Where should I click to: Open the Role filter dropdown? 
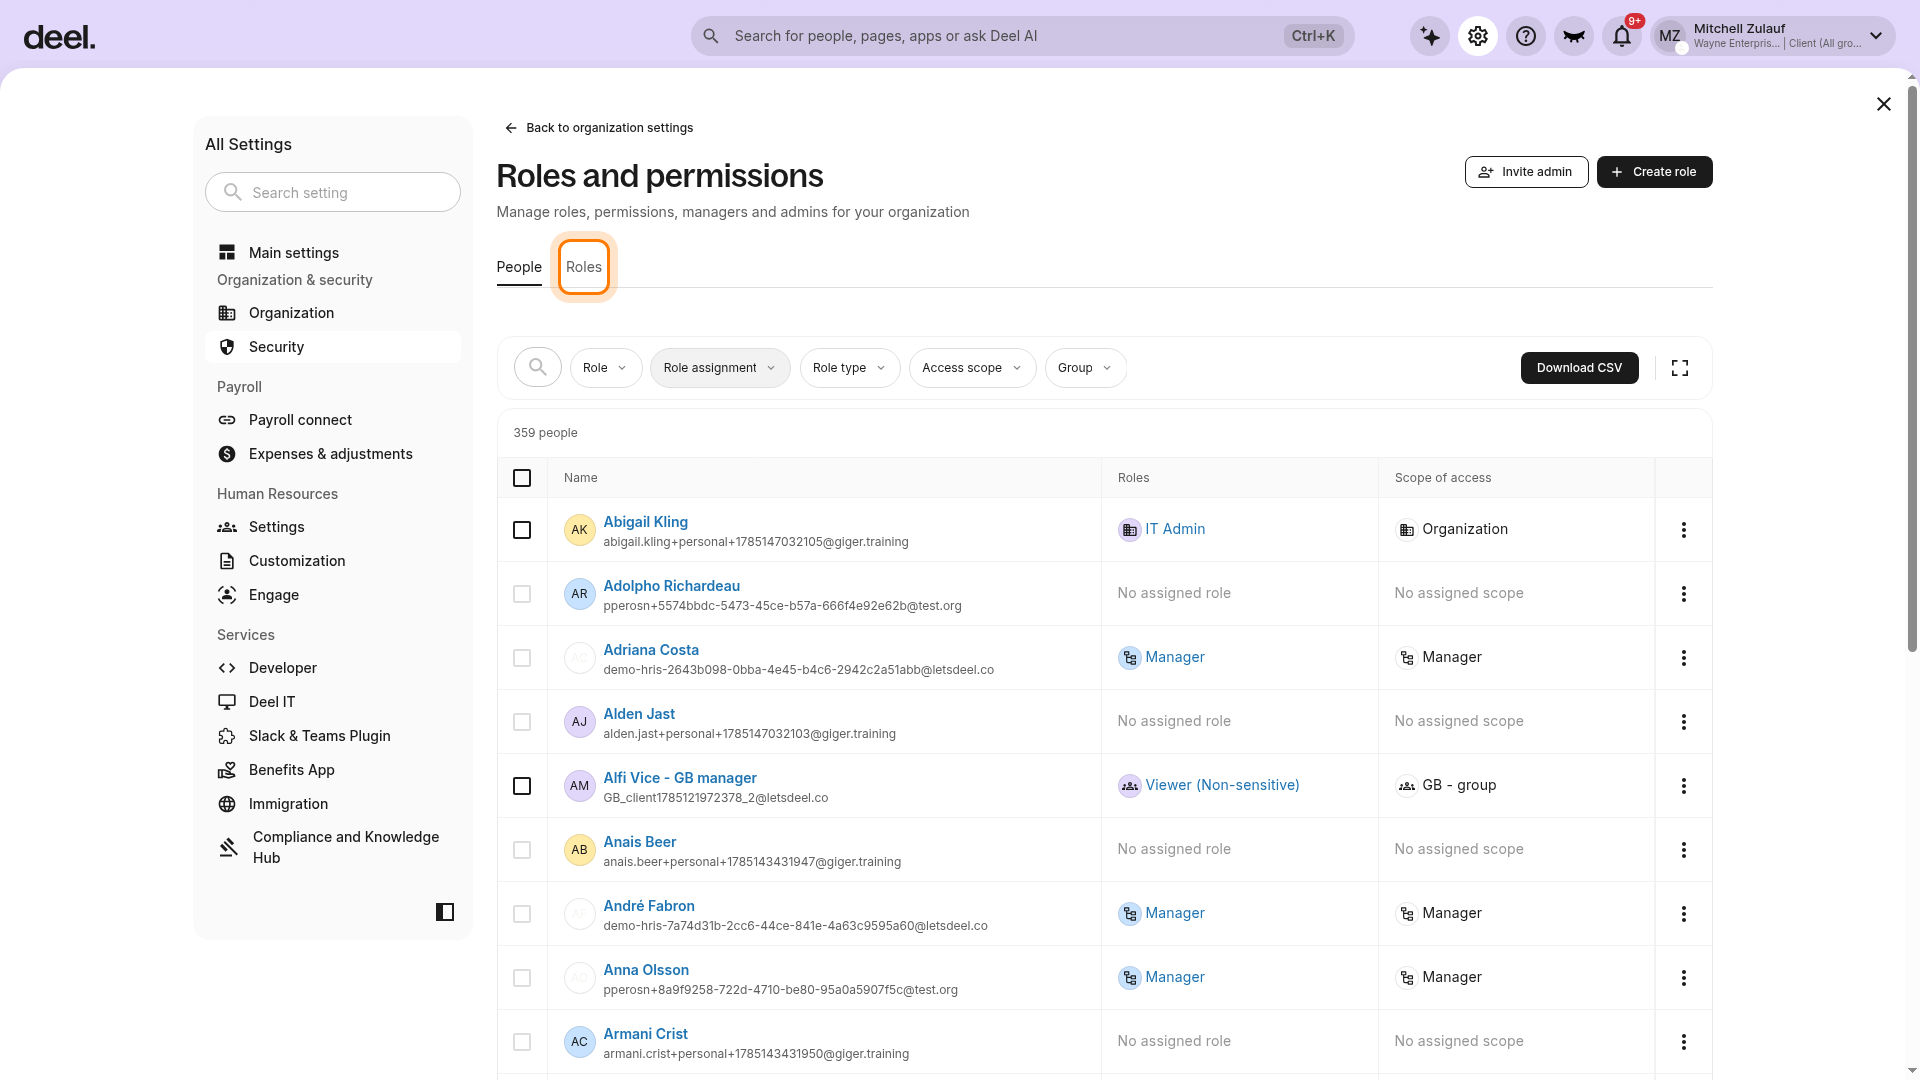pos(606,368)
